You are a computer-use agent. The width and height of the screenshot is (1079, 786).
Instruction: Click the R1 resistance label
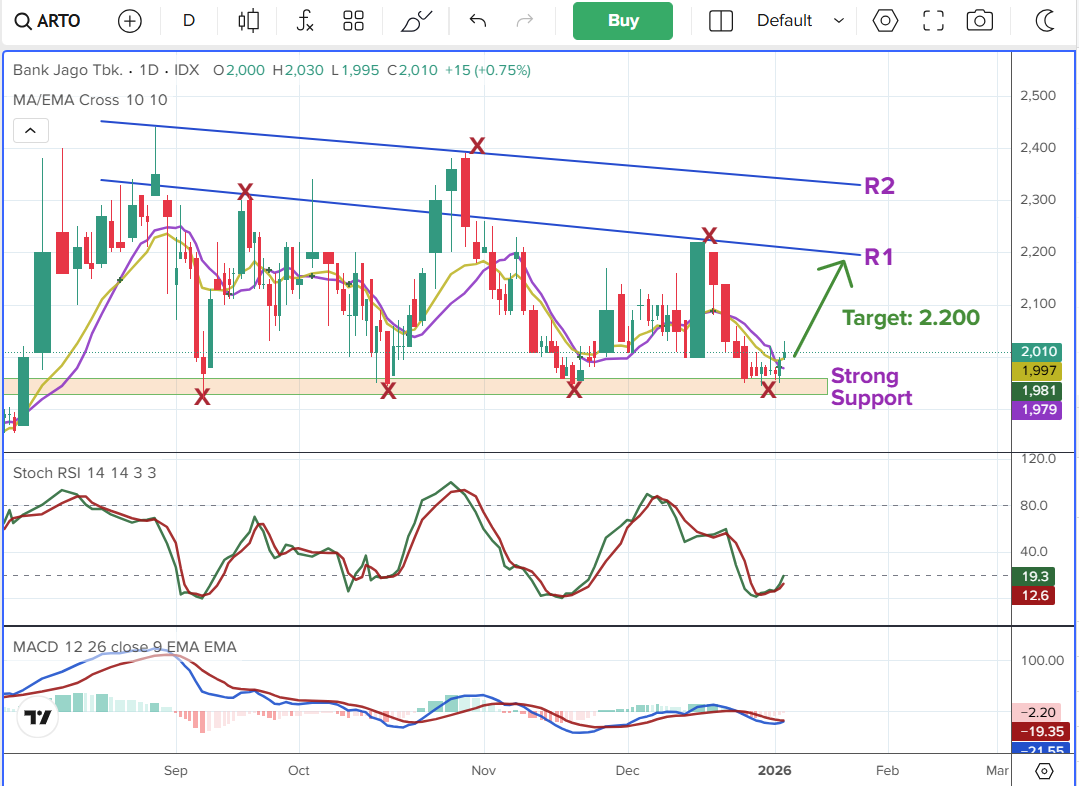coord(879,257)
